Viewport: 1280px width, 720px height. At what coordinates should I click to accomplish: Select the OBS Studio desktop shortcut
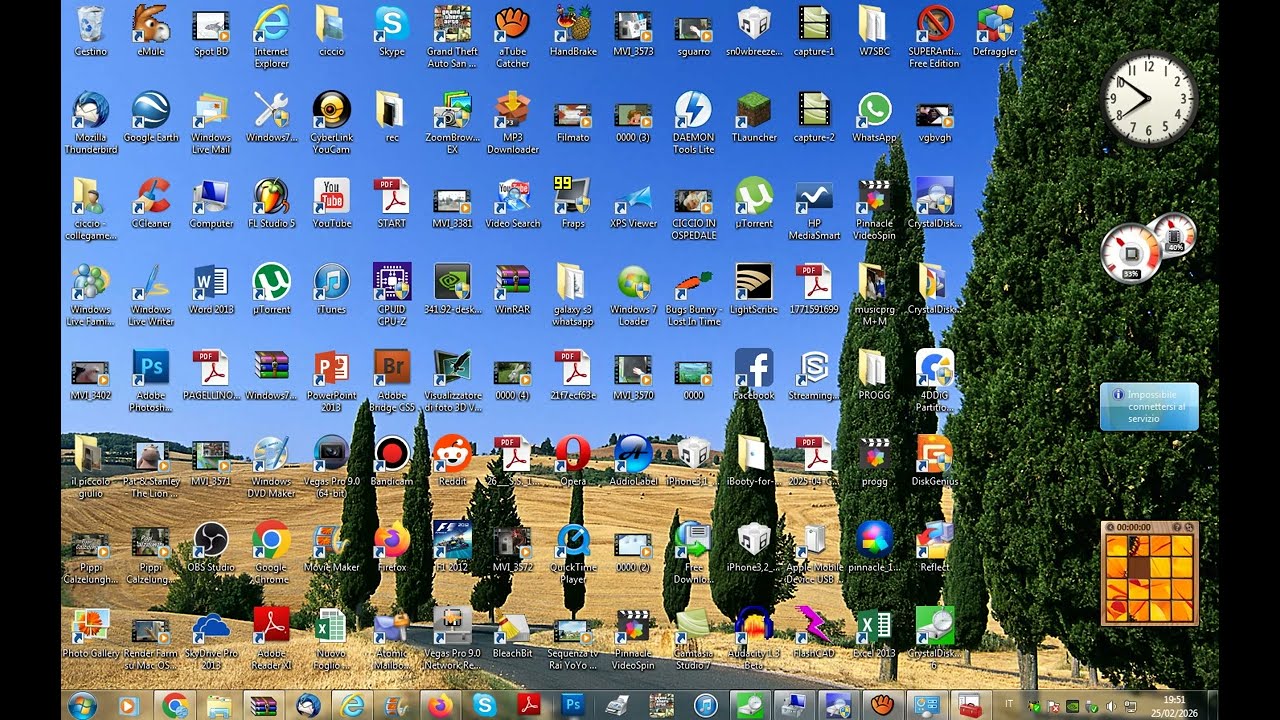(x=211, y=546)
